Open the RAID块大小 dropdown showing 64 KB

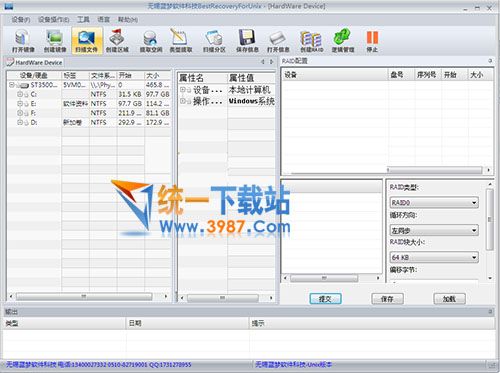[x=434, y=257]
